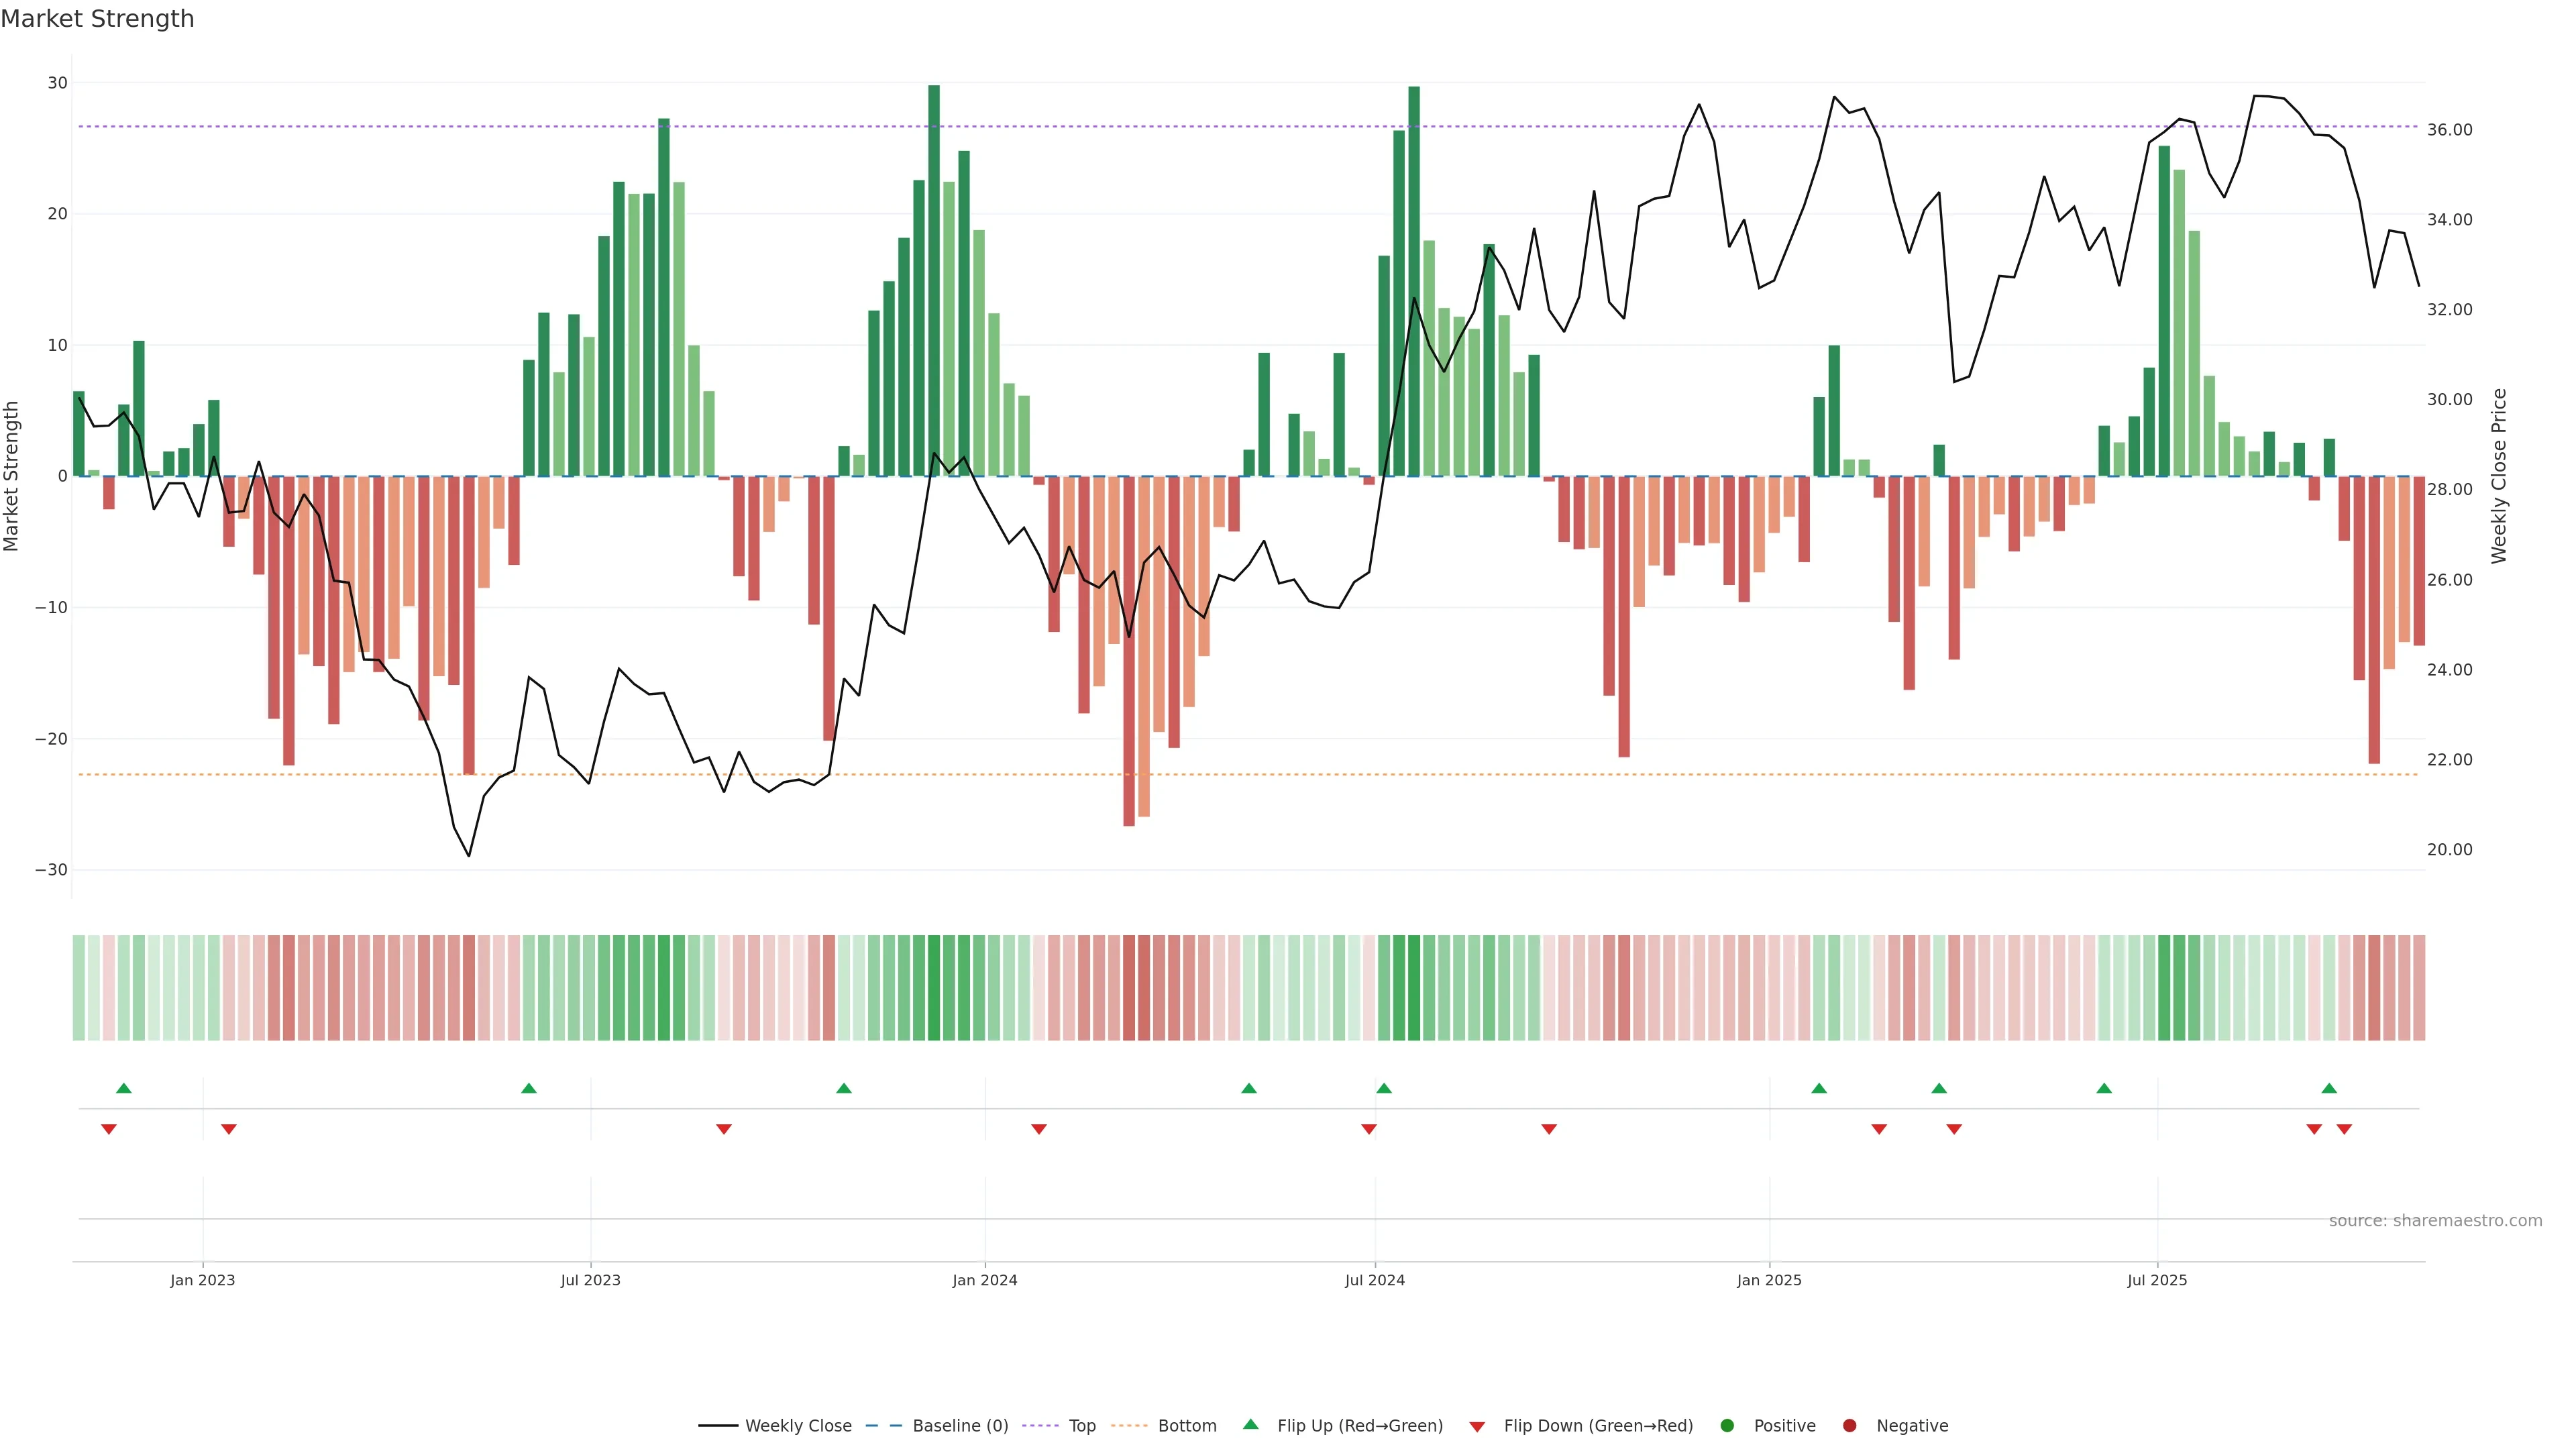Click source: sharemaestro.com text

2435,1220
